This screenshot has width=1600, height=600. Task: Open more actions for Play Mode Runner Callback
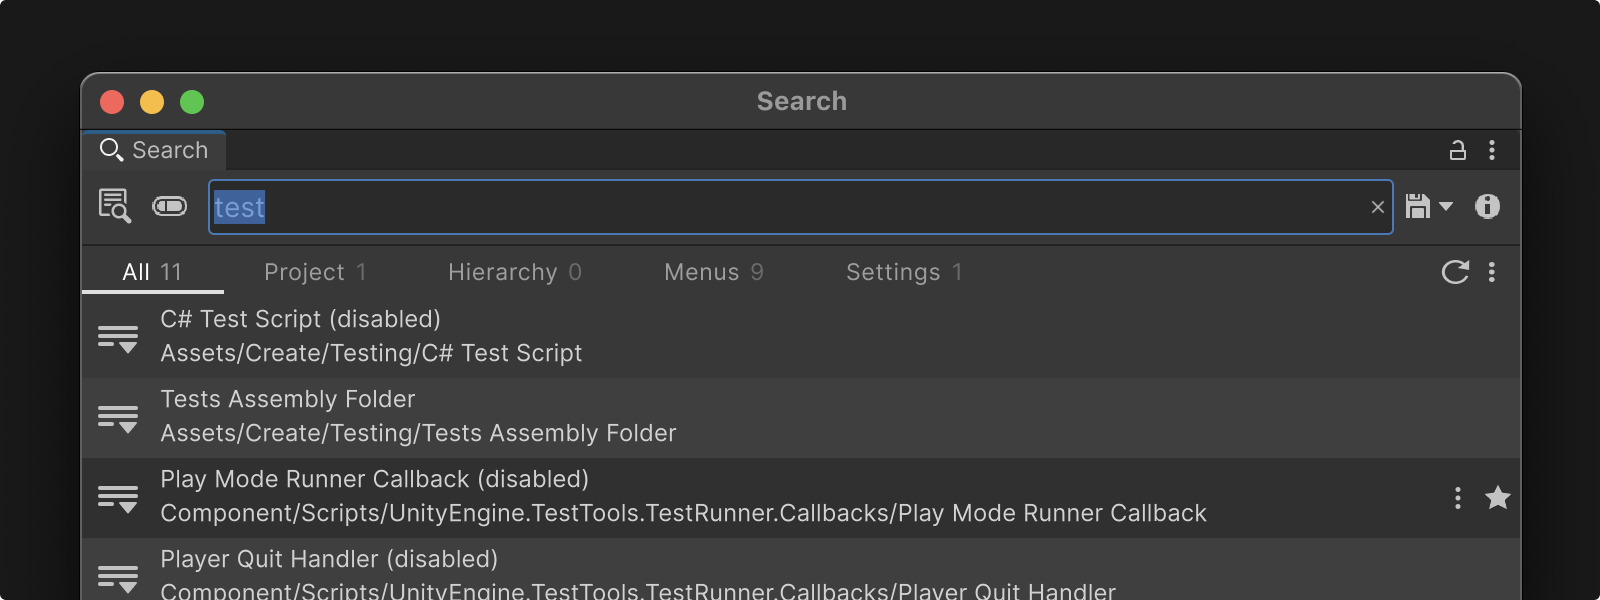(x=1458, y=497)
